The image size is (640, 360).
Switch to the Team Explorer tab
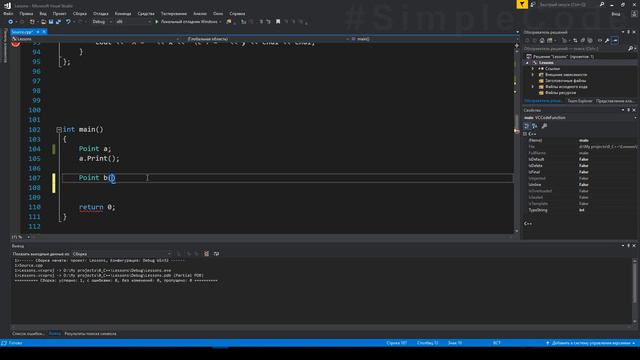point(580,101)
